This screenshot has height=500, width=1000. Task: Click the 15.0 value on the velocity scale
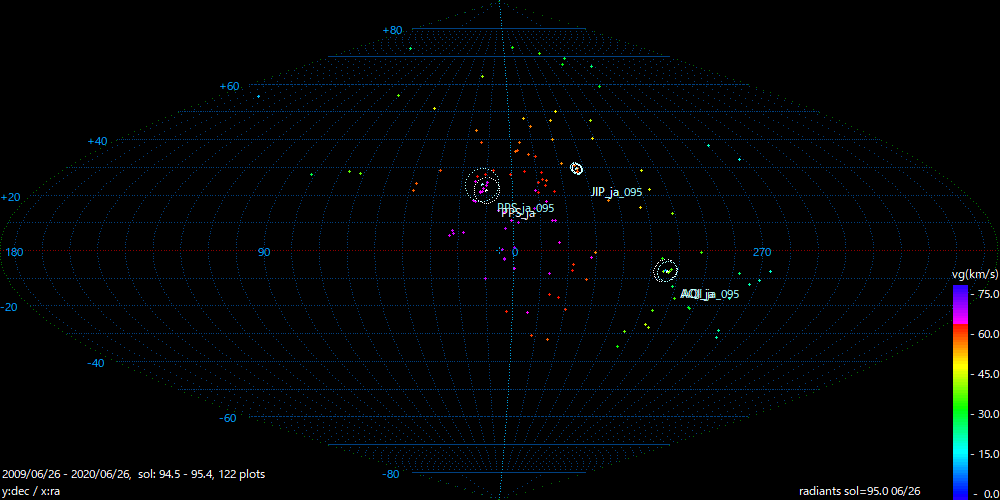(986, 454)
